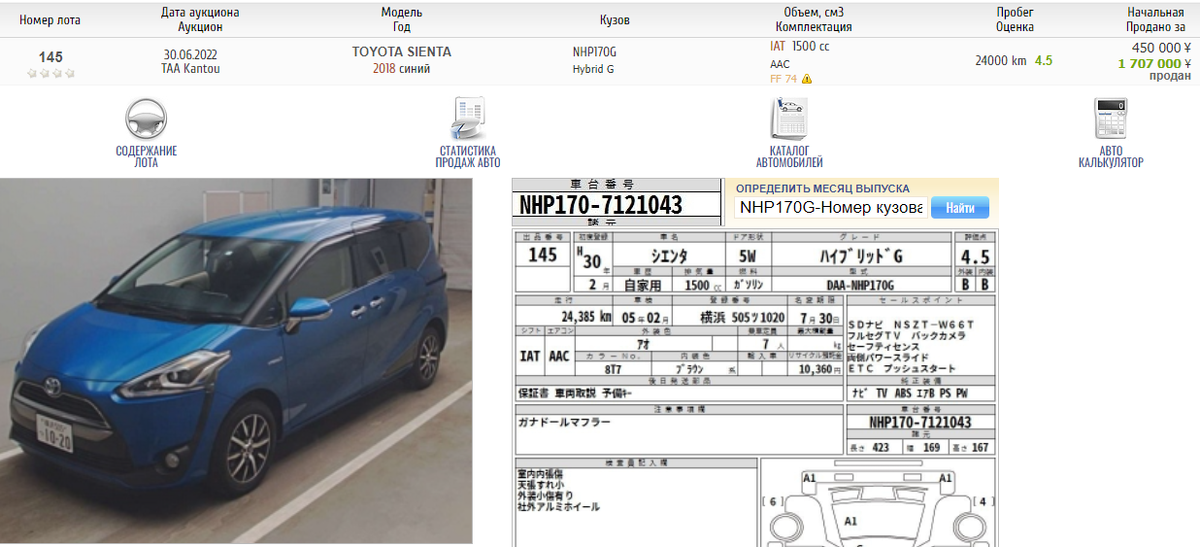
Task: Click the year 2018 синий text
Action: pos(401,69)
